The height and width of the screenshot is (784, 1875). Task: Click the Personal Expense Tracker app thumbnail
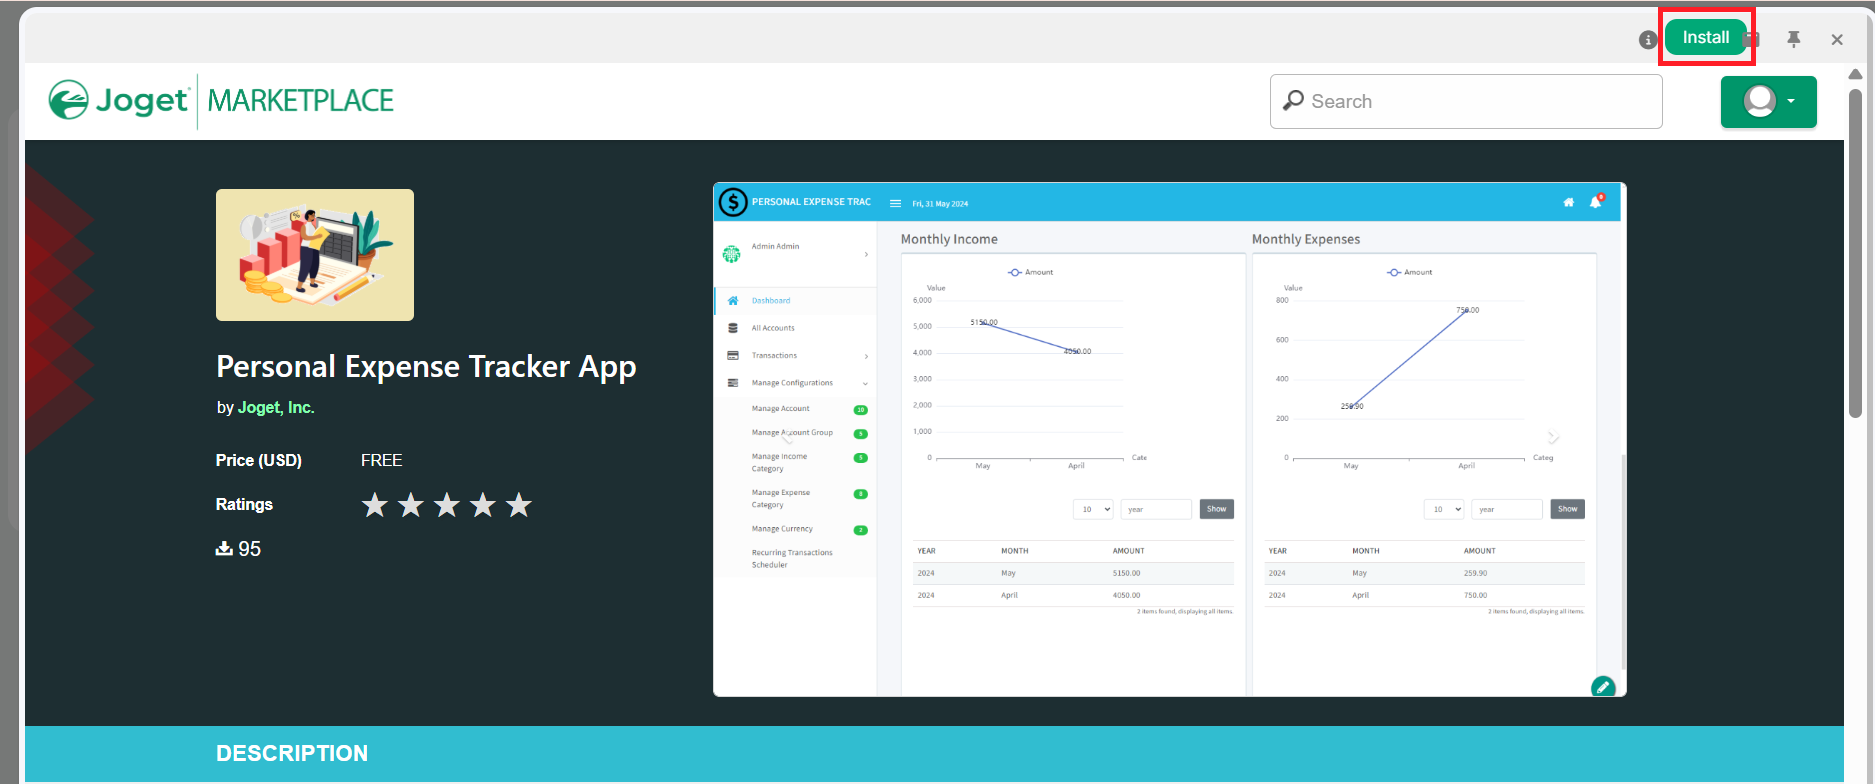315,255
